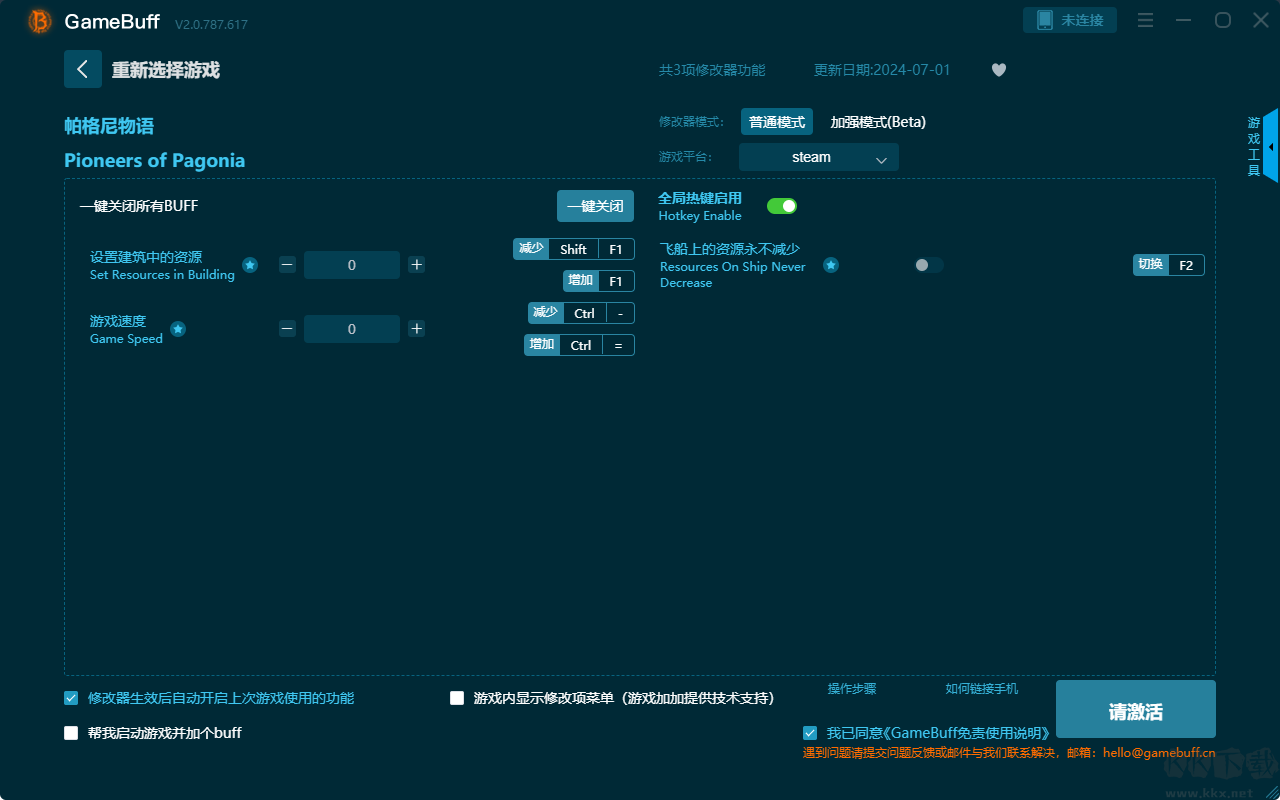The image size is (1280, 800).
Task: Toggle the Hotkey Enable switch
Action: tap(782, 206)
